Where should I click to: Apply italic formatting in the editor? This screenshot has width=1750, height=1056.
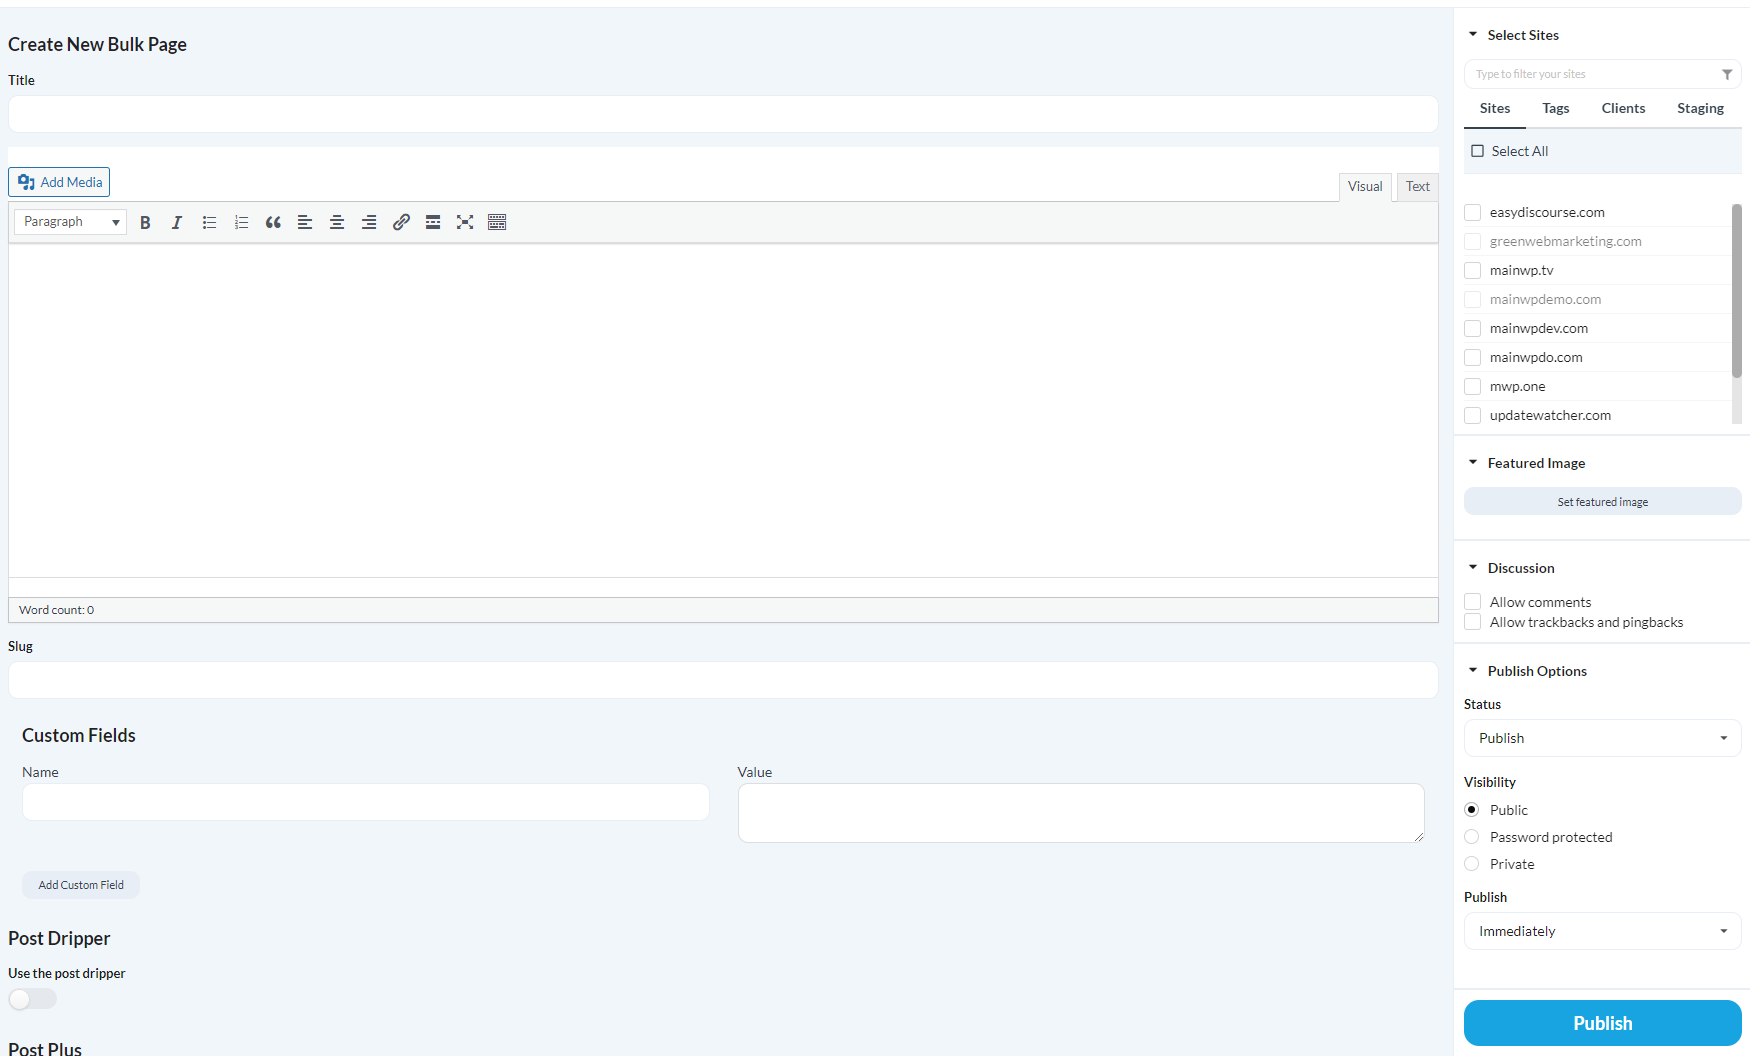[177, 222]
